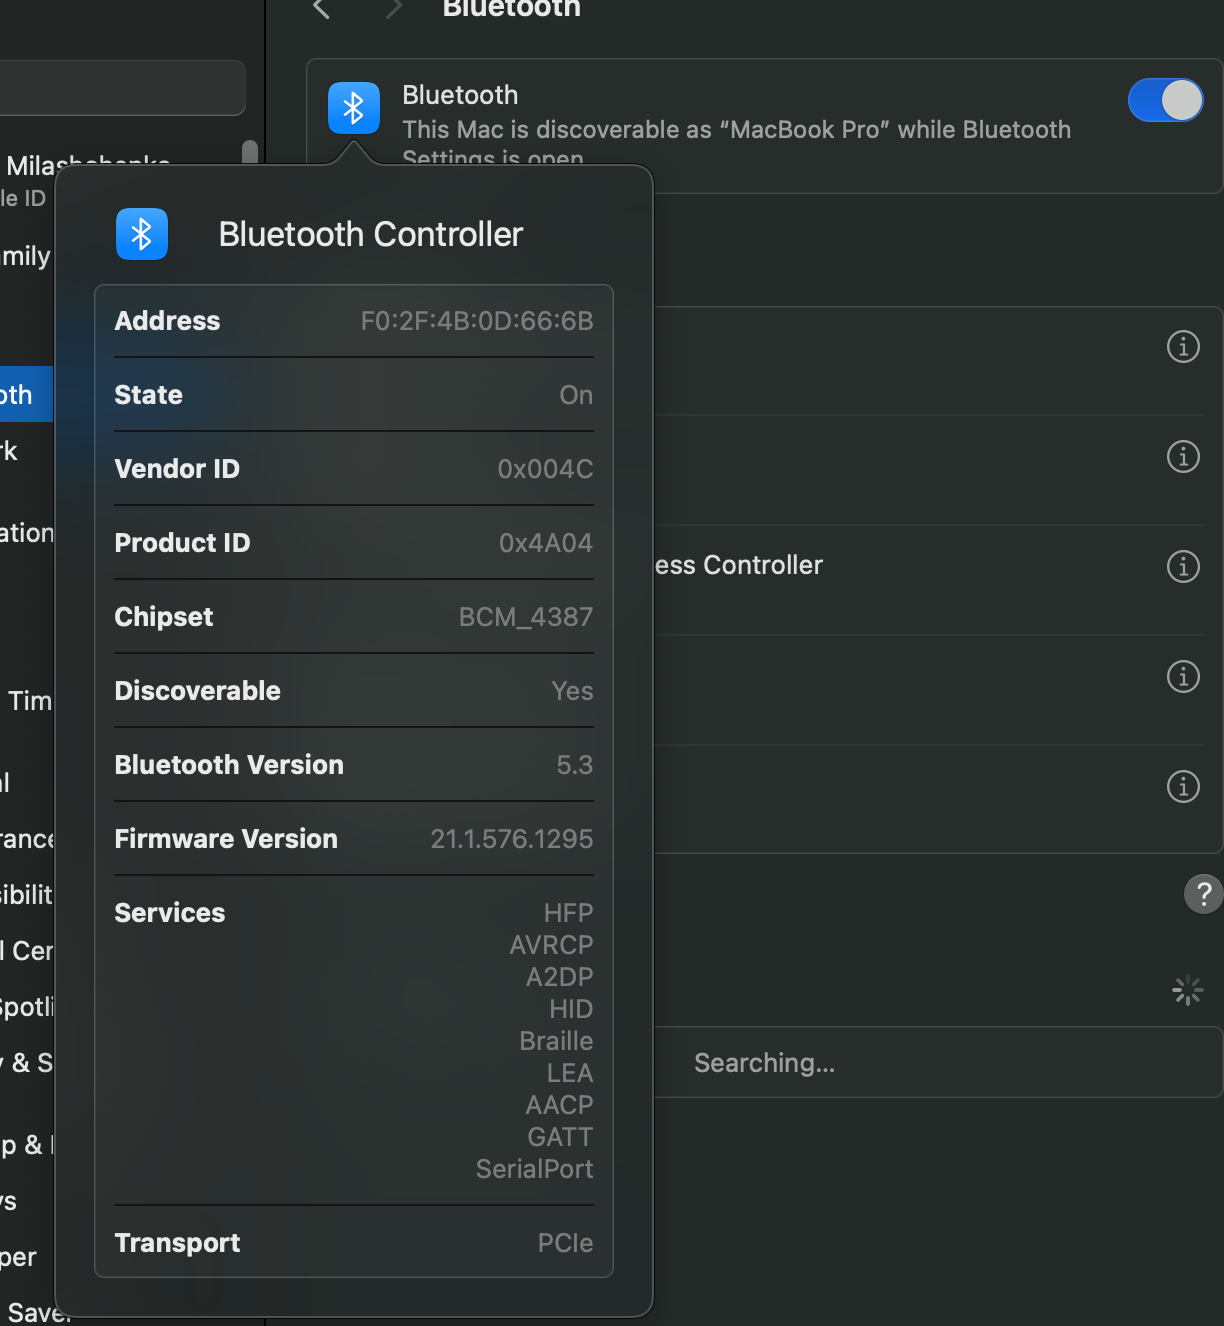
Task: Click the info icon on the second device row
Action: pyautogui.click(x=1183, y=457)
